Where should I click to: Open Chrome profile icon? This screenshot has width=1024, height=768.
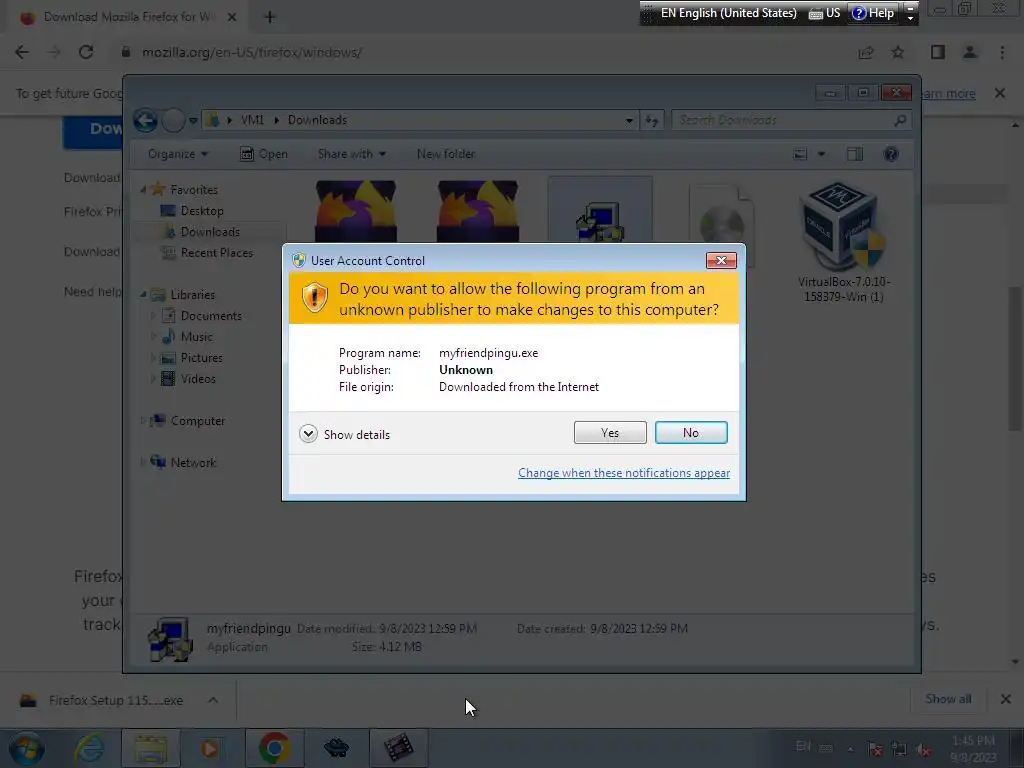tap(970, 52)
